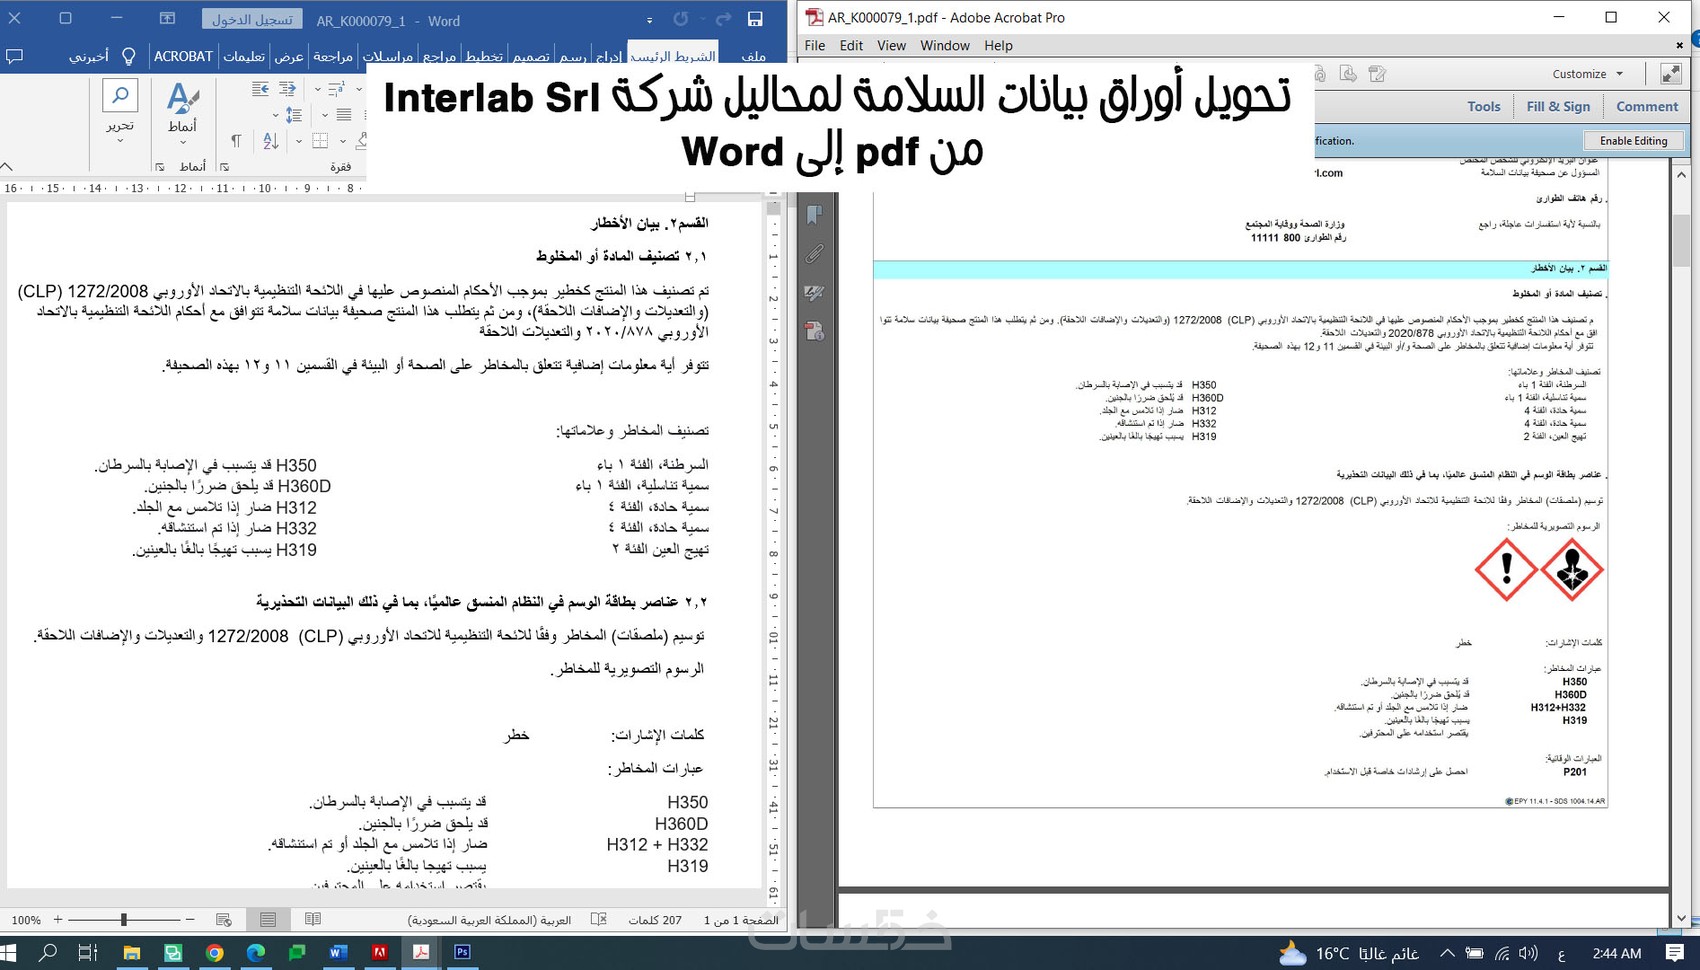1700x970 pixels.
Task: Open the Tools pane in Acrobat
Action: pos(1484,106)
